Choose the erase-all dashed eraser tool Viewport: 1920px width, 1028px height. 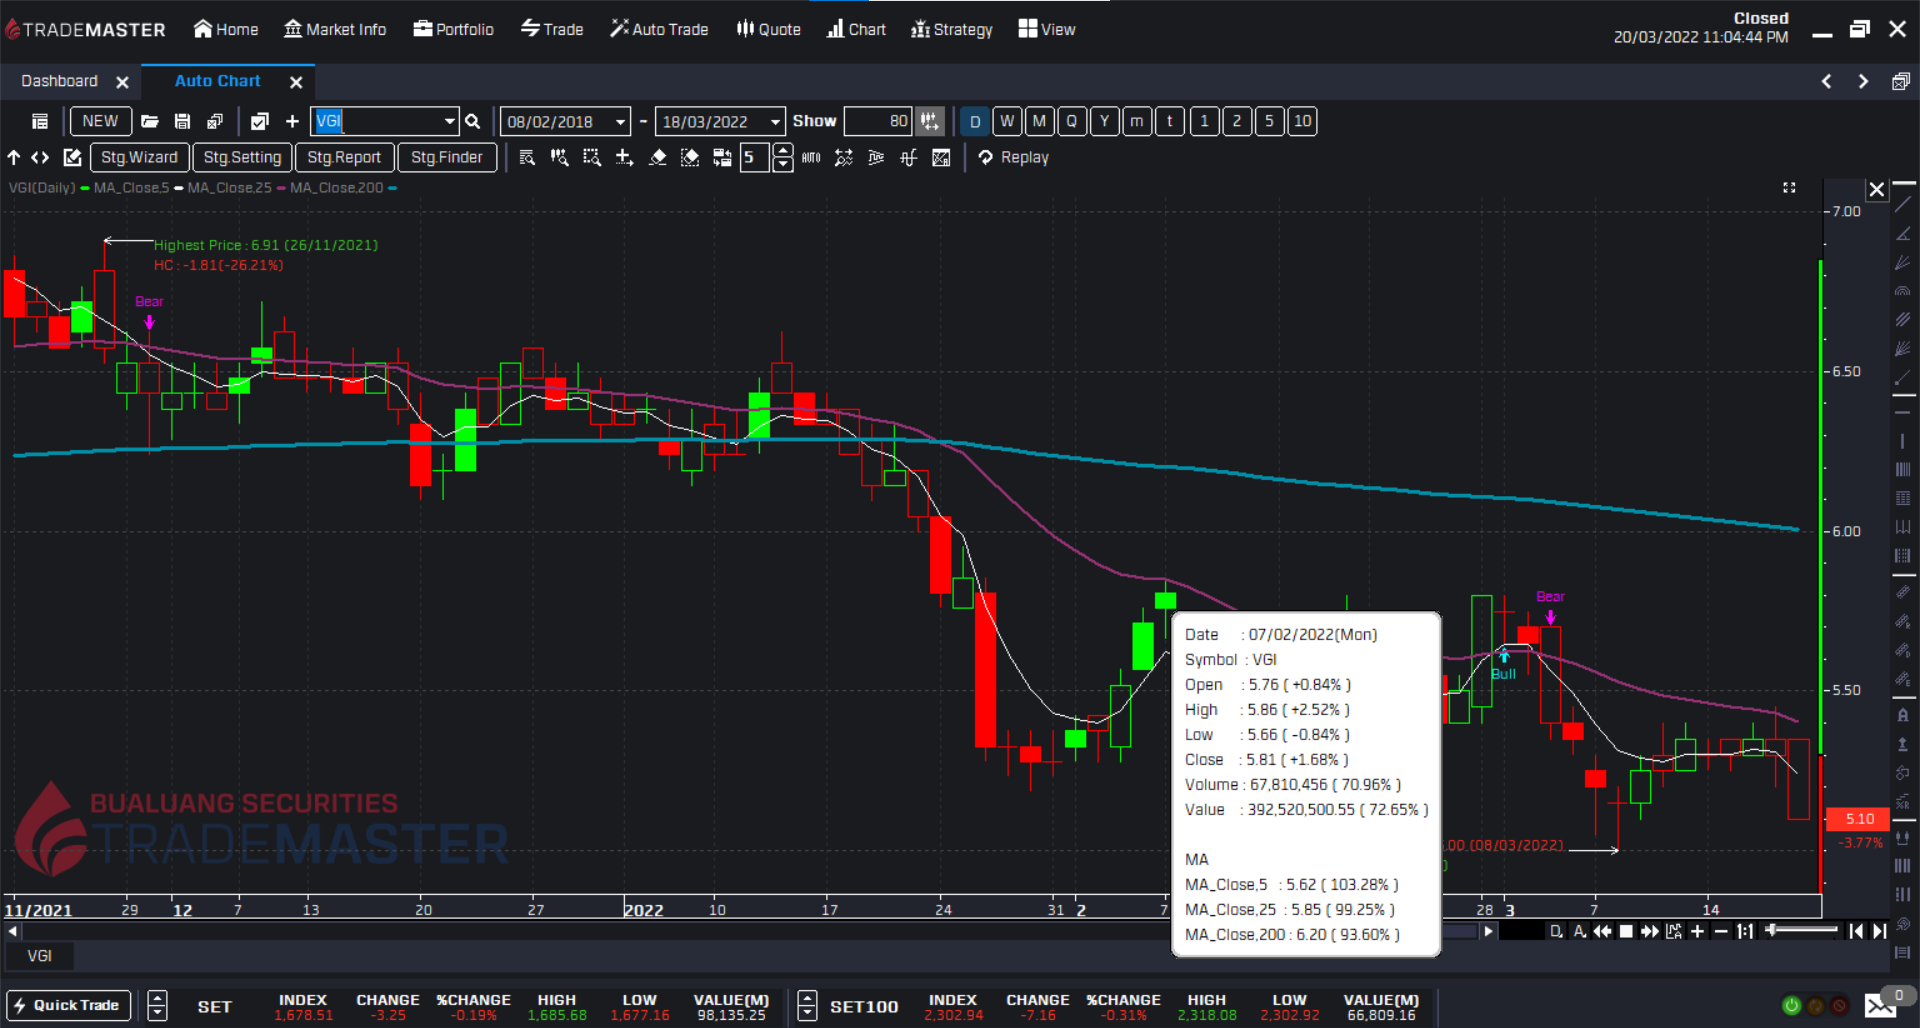[x=690, y=157]
